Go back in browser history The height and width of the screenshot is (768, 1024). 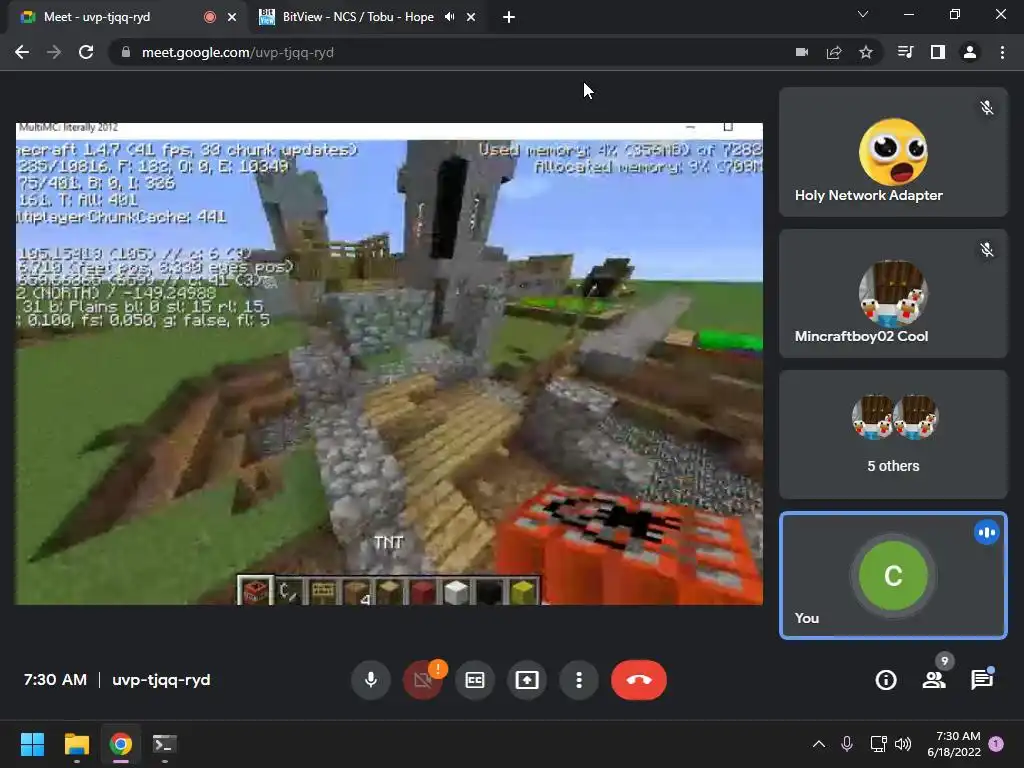click(22, 52)
